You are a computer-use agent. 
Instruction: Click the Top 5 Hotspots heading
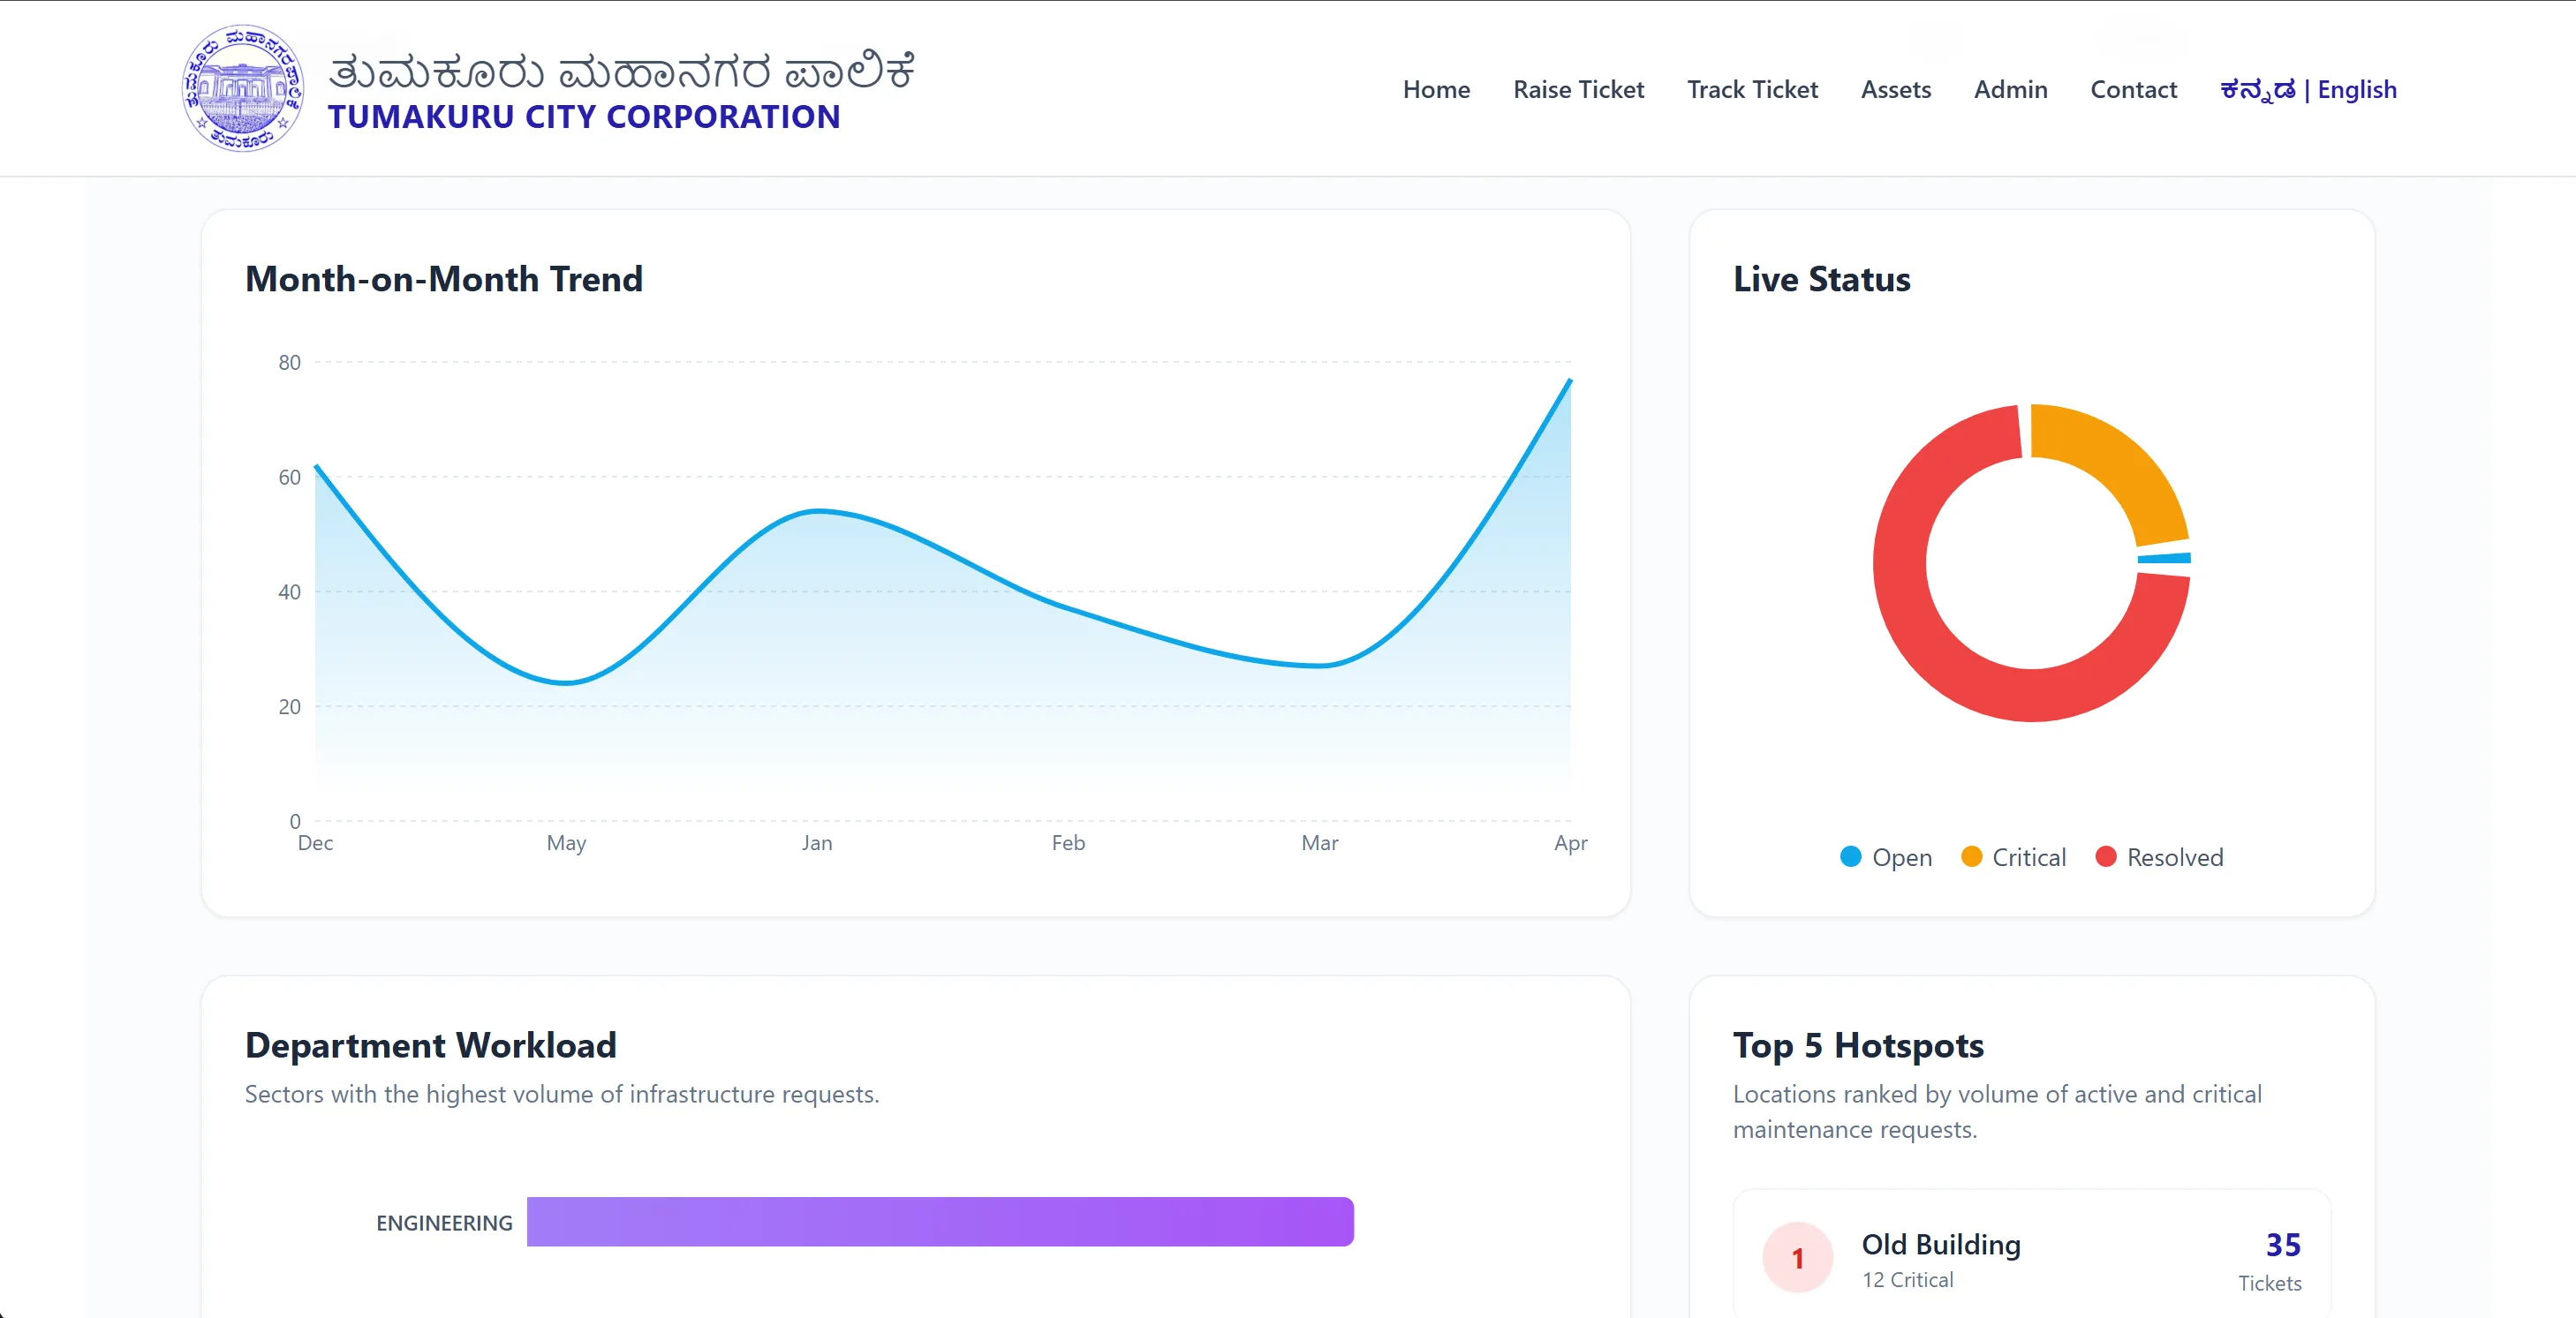pos(1858,1045)
